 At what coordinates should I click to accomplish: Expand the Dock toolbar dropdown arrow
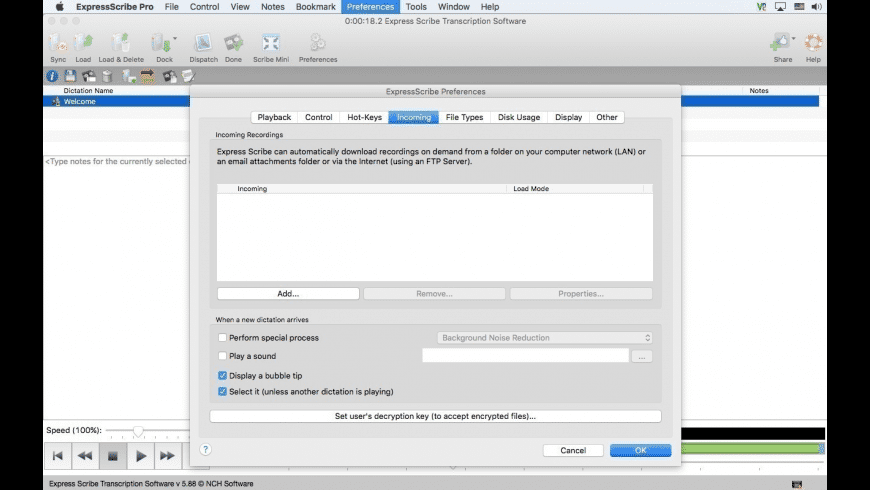tap(175, 38)
